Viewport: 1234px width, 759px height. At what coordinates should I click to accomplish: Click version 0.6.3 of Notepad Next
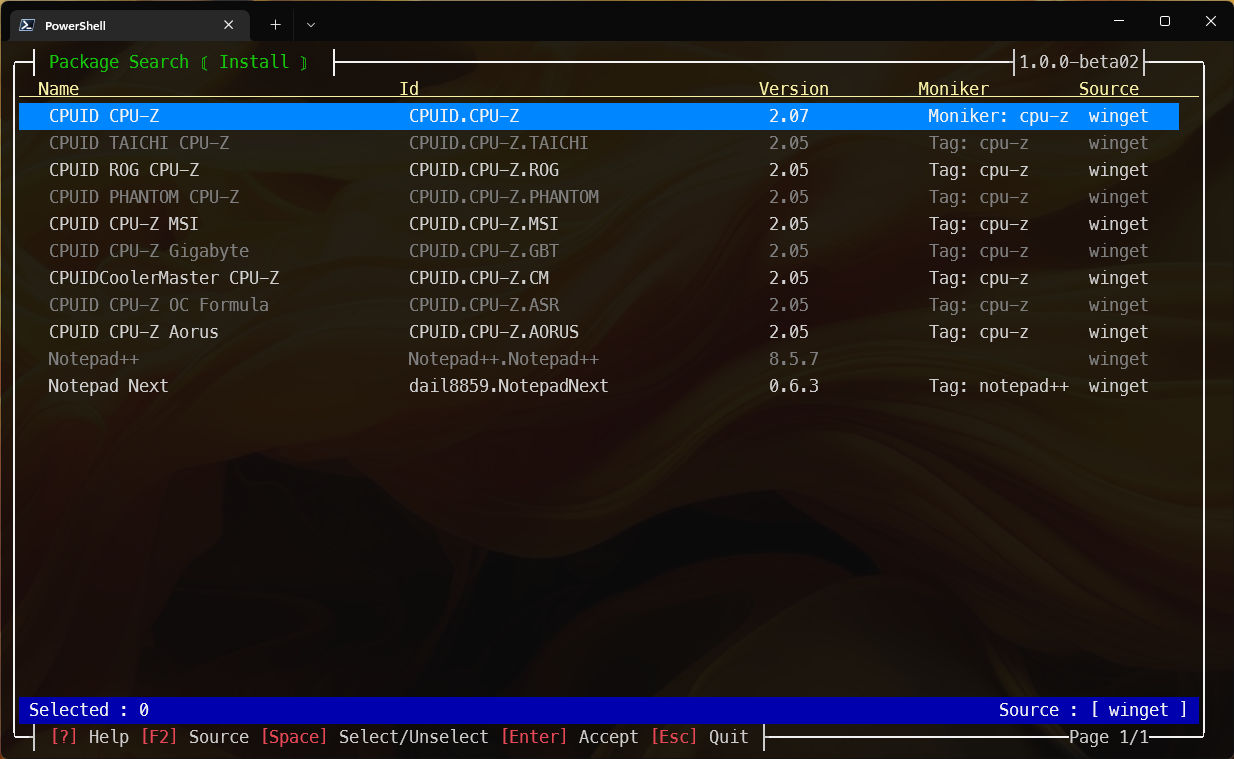tap(794, 386)
